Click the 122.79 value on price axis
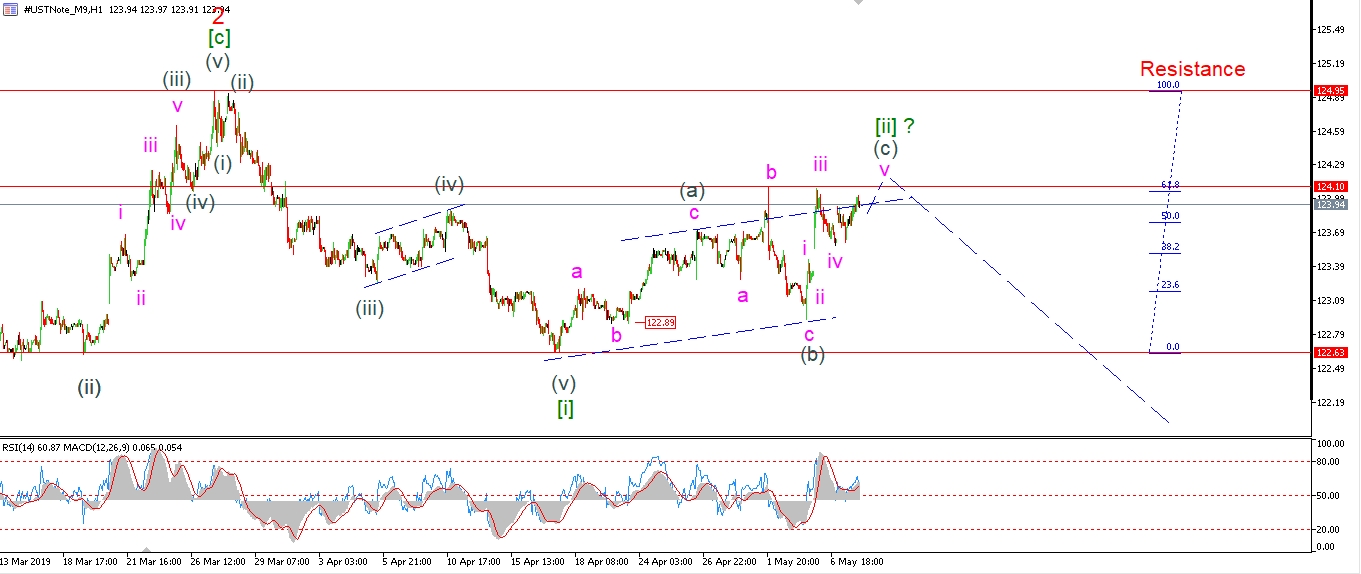Screen dimensions: 1361x574 pyautogui.click(x=1332, y=334)
